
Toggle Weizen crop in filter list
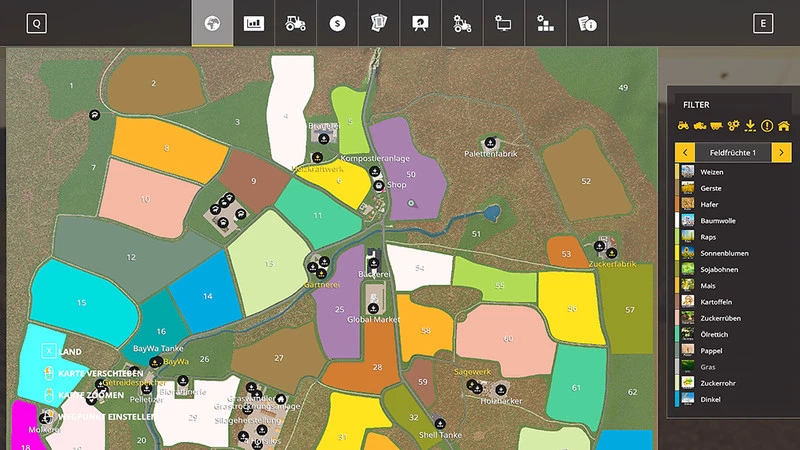(x=712, y=172)
